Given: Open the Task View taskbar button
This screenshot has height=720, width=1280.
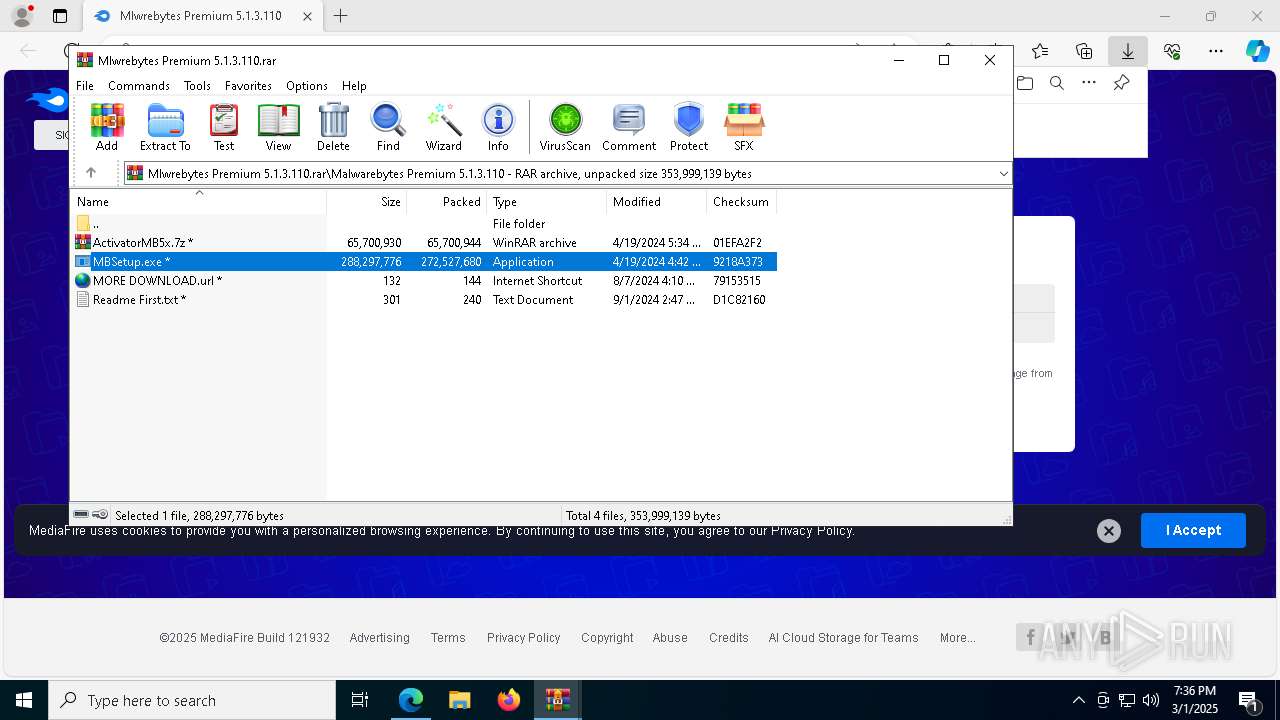Looking at the screenshot, I should [360, 700].
